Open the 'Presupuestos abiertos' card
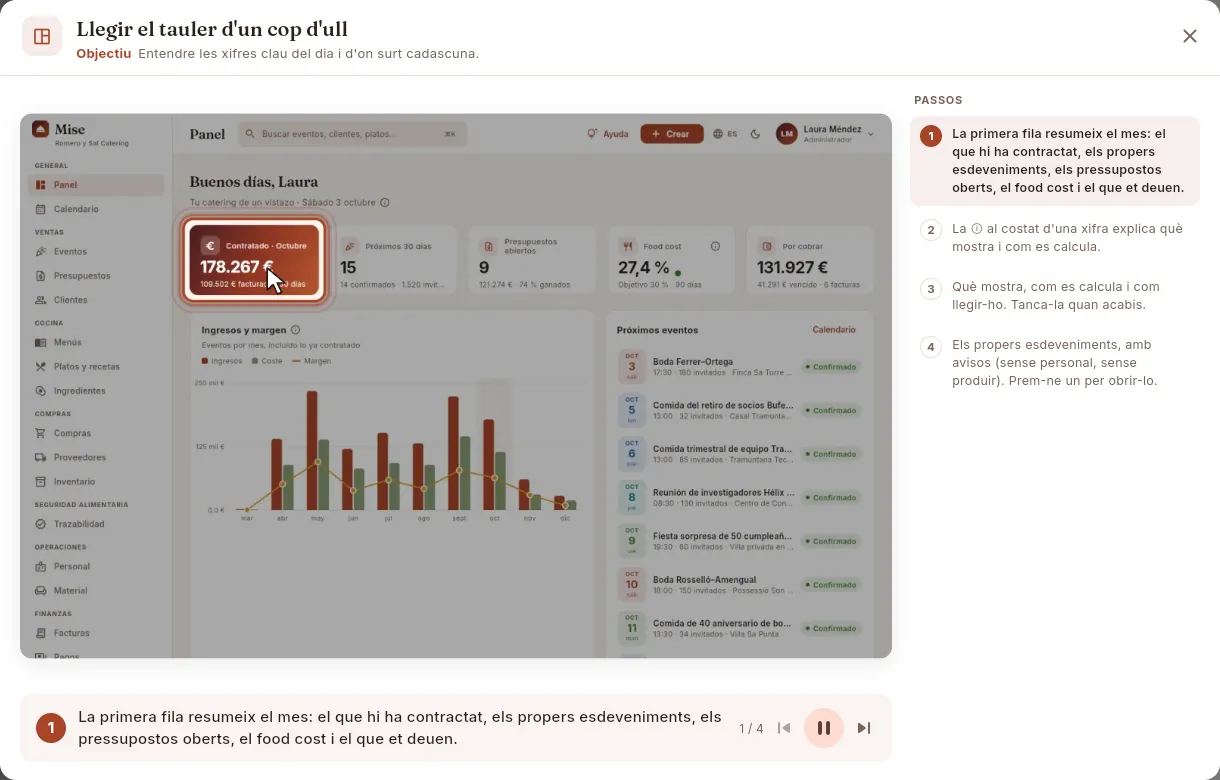 click(532, 261)
